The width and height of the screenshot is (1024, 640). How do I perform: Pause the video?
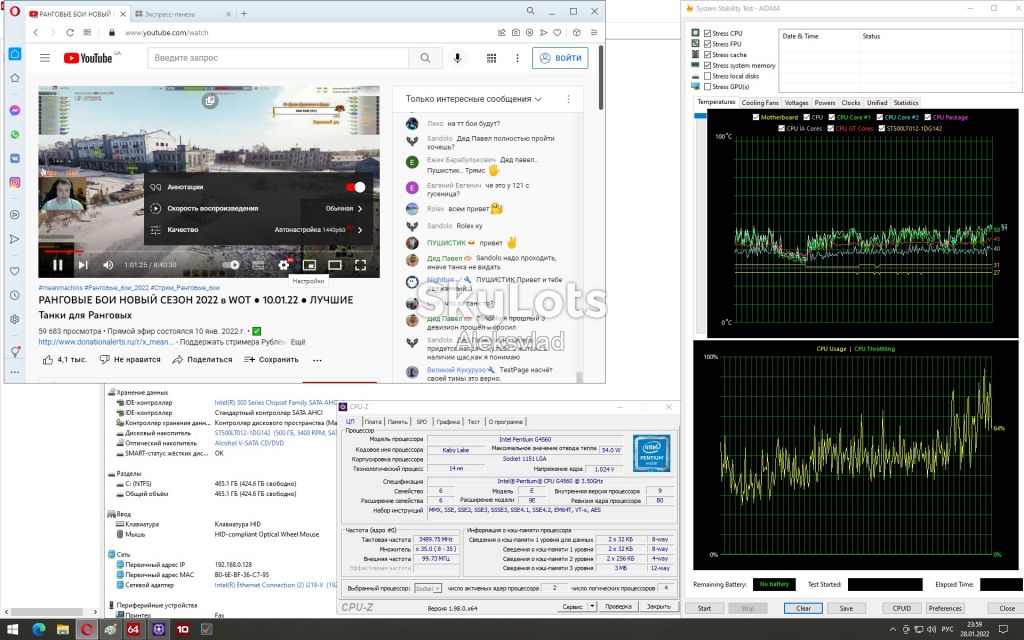[57, 265]
